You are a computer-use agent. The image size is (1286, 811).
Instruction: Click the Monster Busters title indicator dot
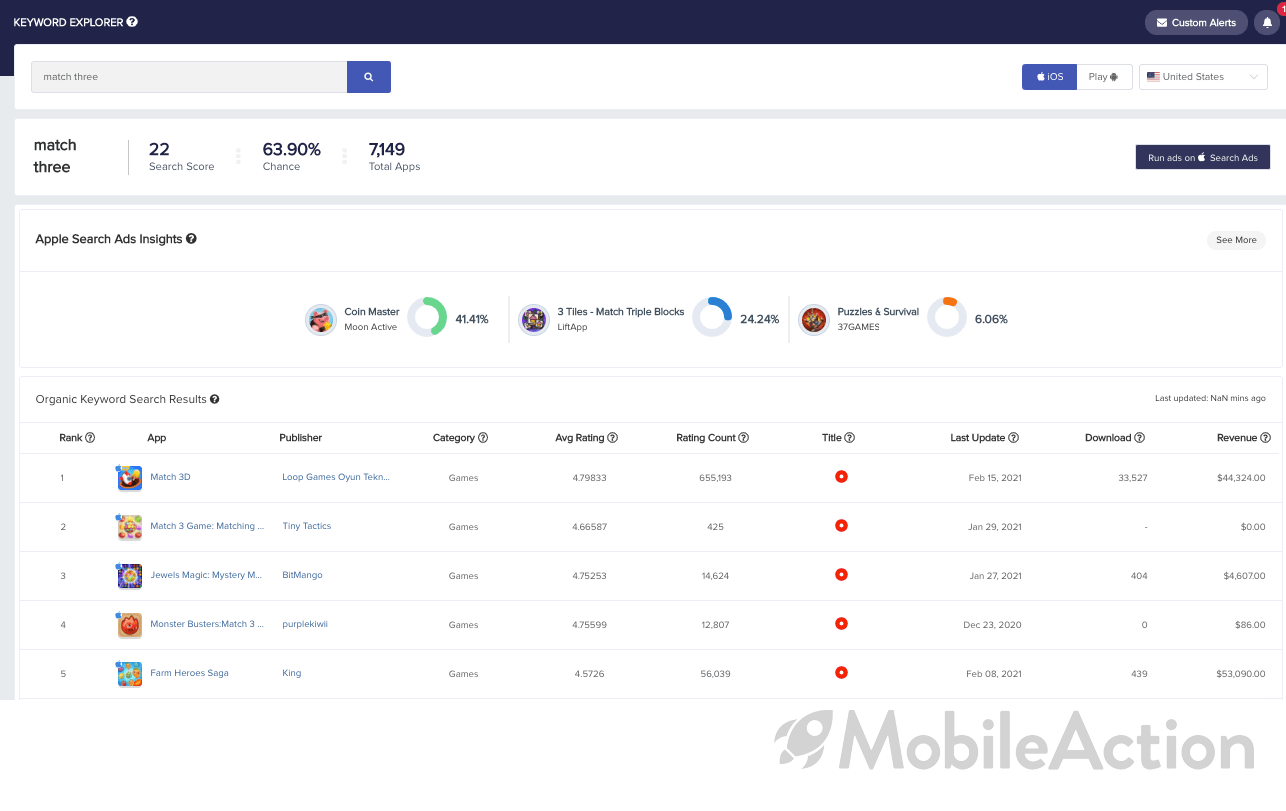point(841,623)
